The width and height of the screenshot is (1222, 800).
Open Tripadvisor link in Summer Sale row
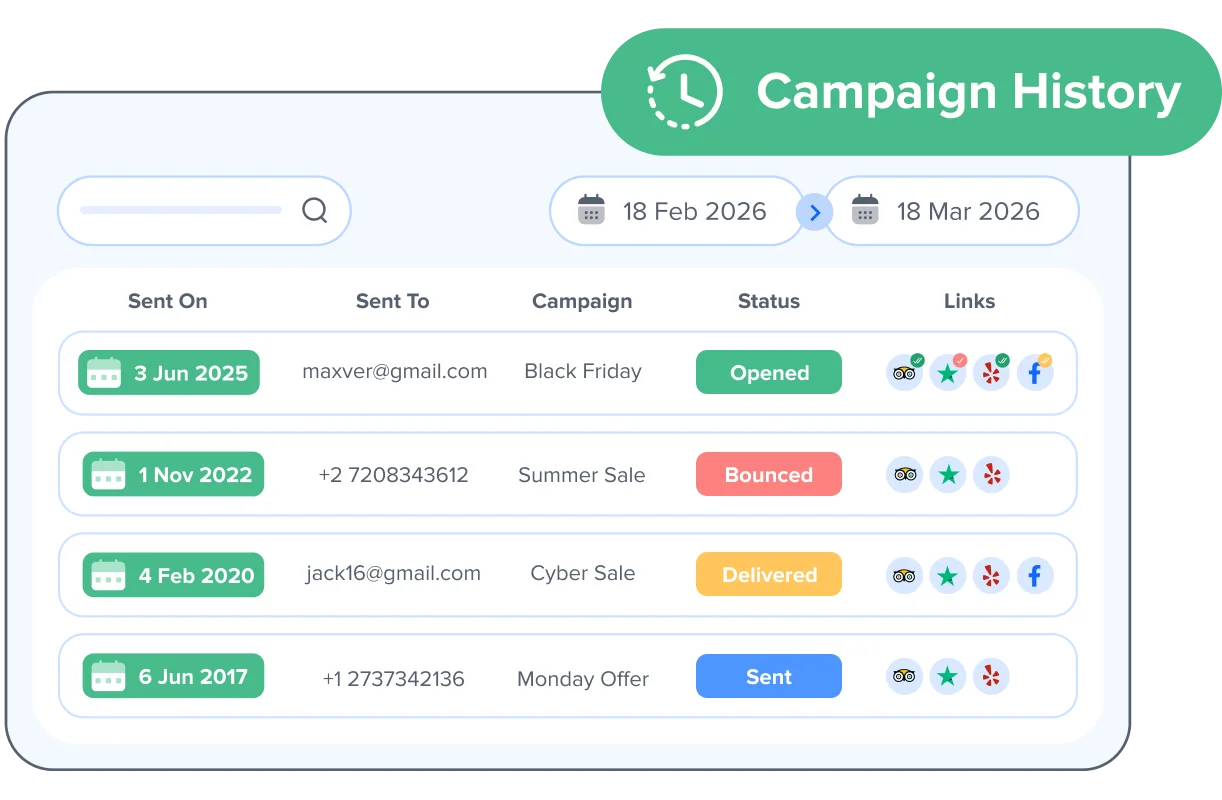[x=905, y=474]
